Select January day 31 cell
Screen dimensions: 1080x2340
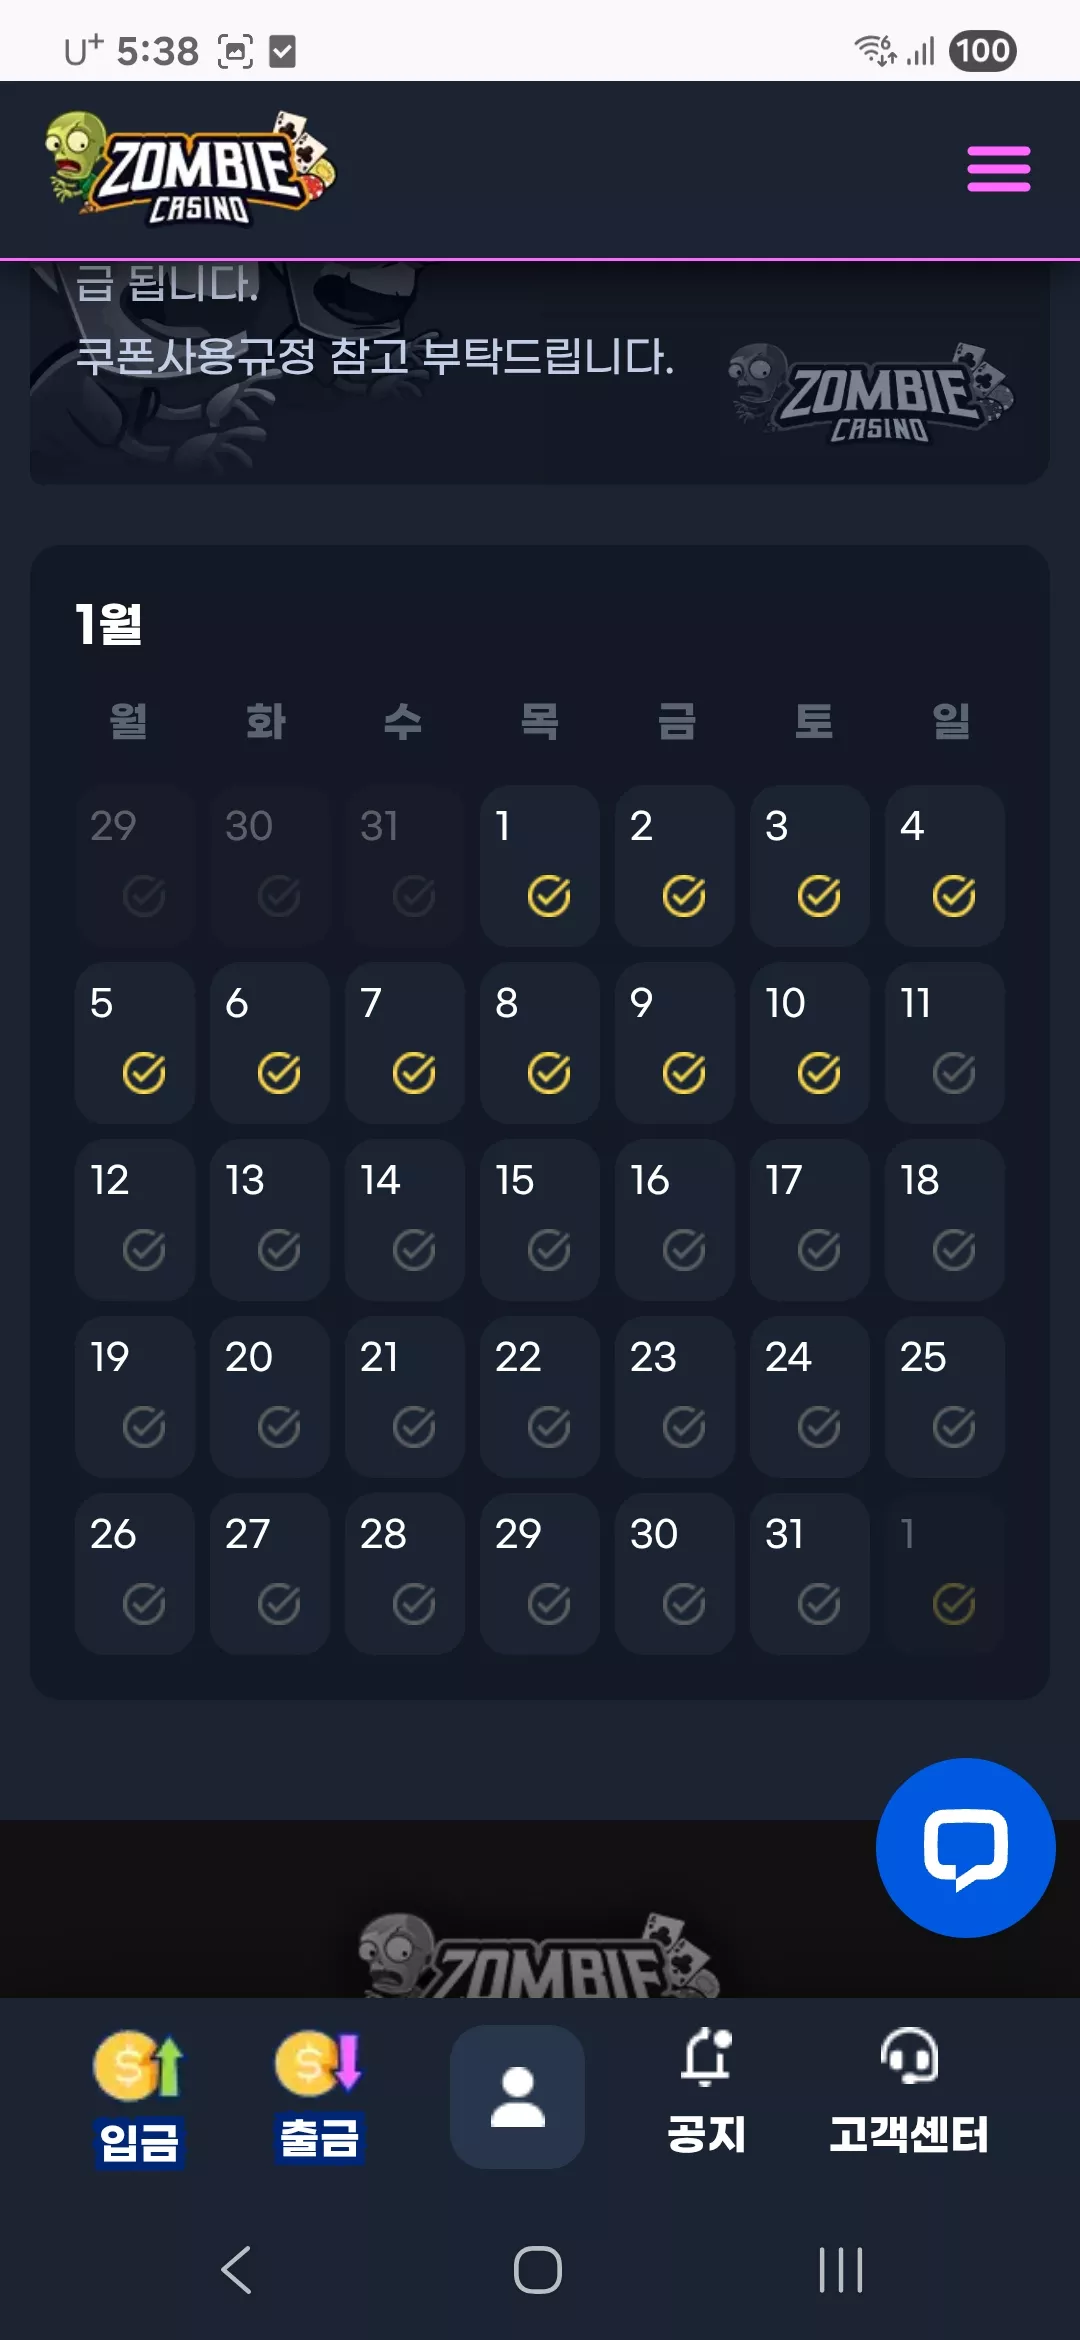tap(810, 1574)
